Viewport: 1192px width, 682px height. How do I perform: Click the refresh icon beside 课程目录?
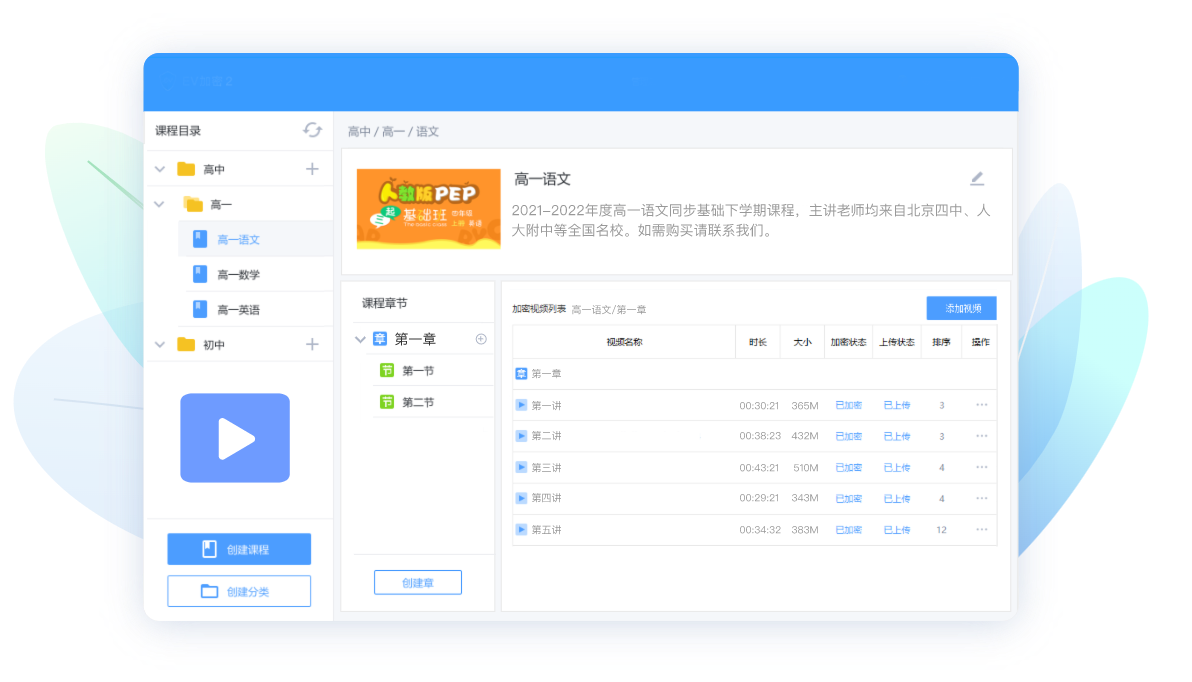[312, 130]
